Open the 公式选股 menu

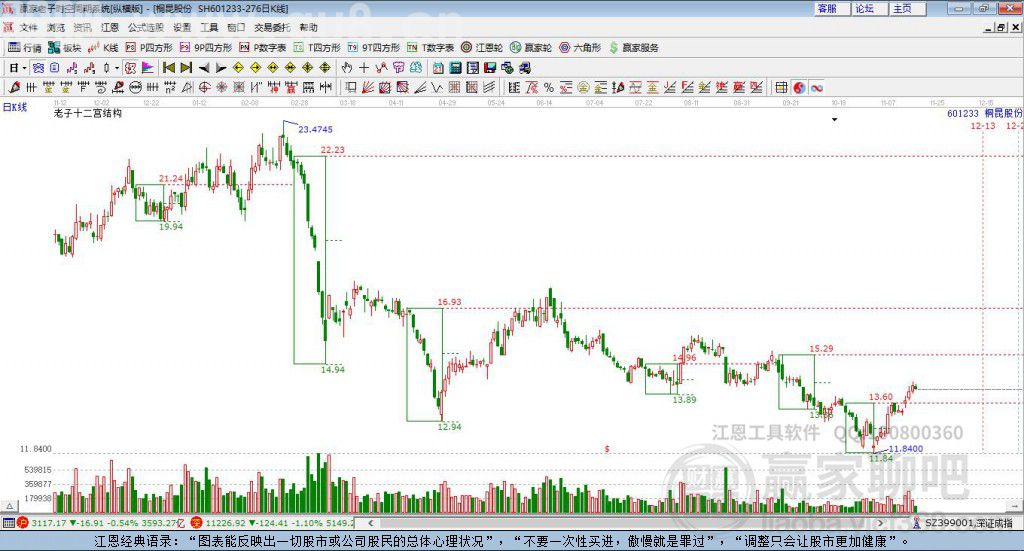coord(146,27)
